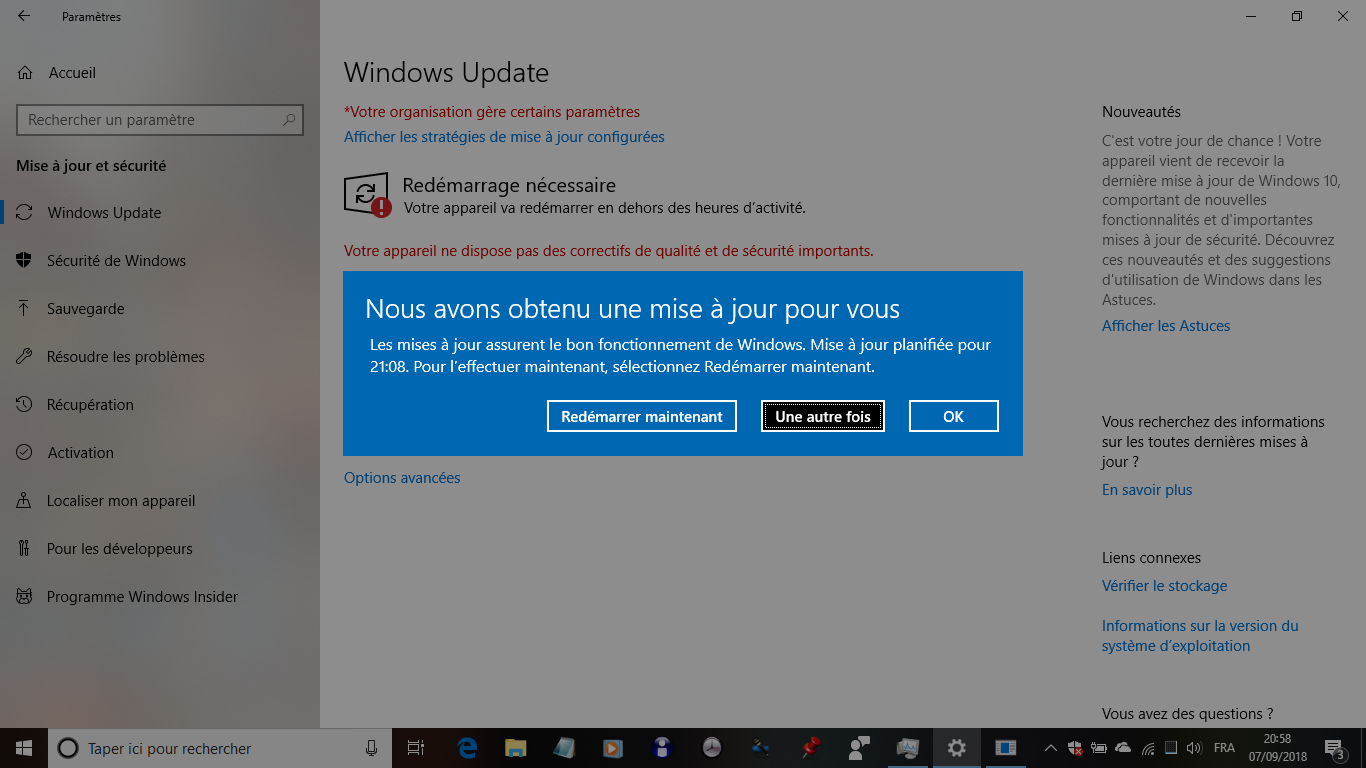1366x768 pixels.
Task: Go back with the Paramètres back arrow
Action: pyautogui.click(x=24, y=16)
